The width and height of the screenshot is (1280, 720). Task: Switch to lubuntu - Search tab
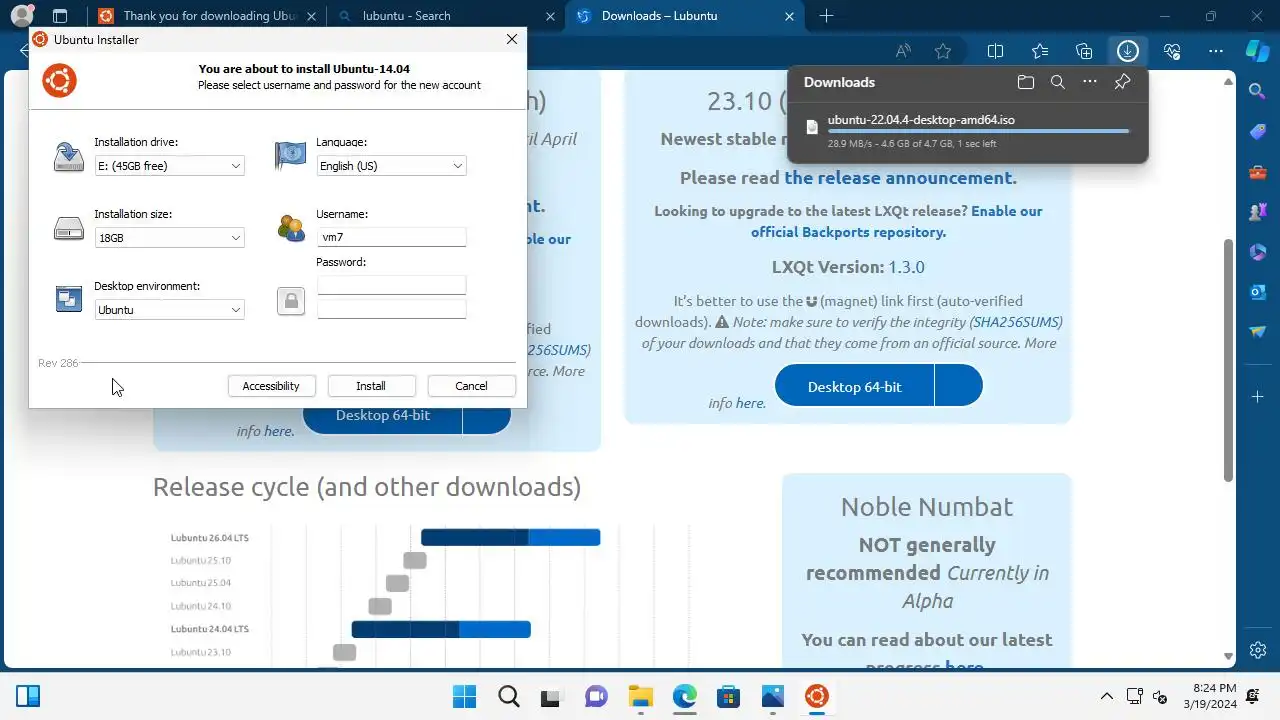pyautogui.click(x=446, y=16)
